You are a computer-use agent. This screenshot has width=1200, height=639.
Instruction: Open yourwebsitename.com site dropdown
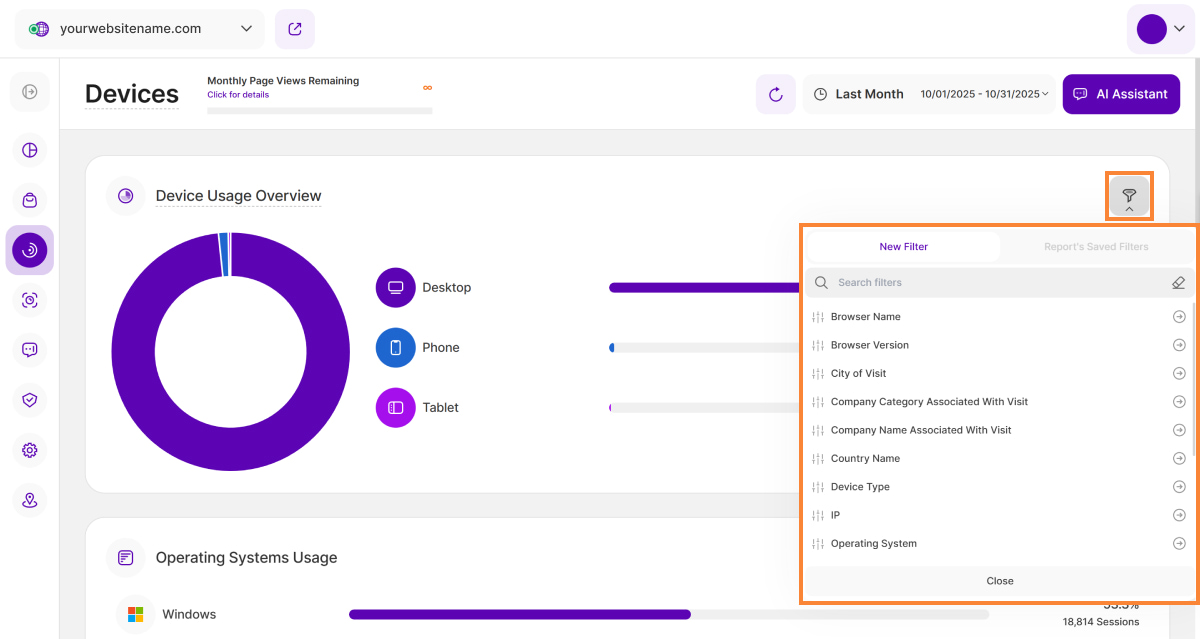pos(140,29)
